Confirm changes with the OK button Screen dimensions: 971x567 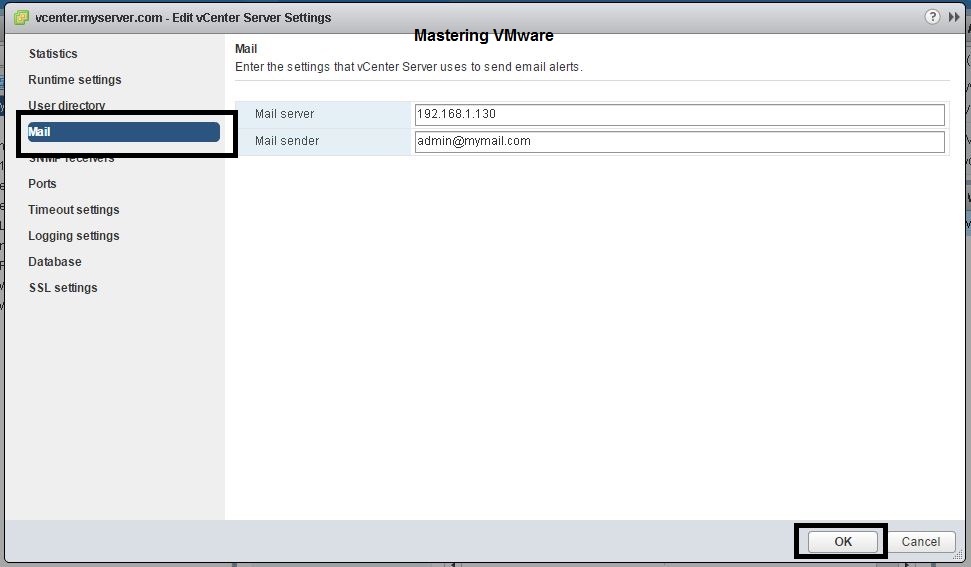point(843,542)
